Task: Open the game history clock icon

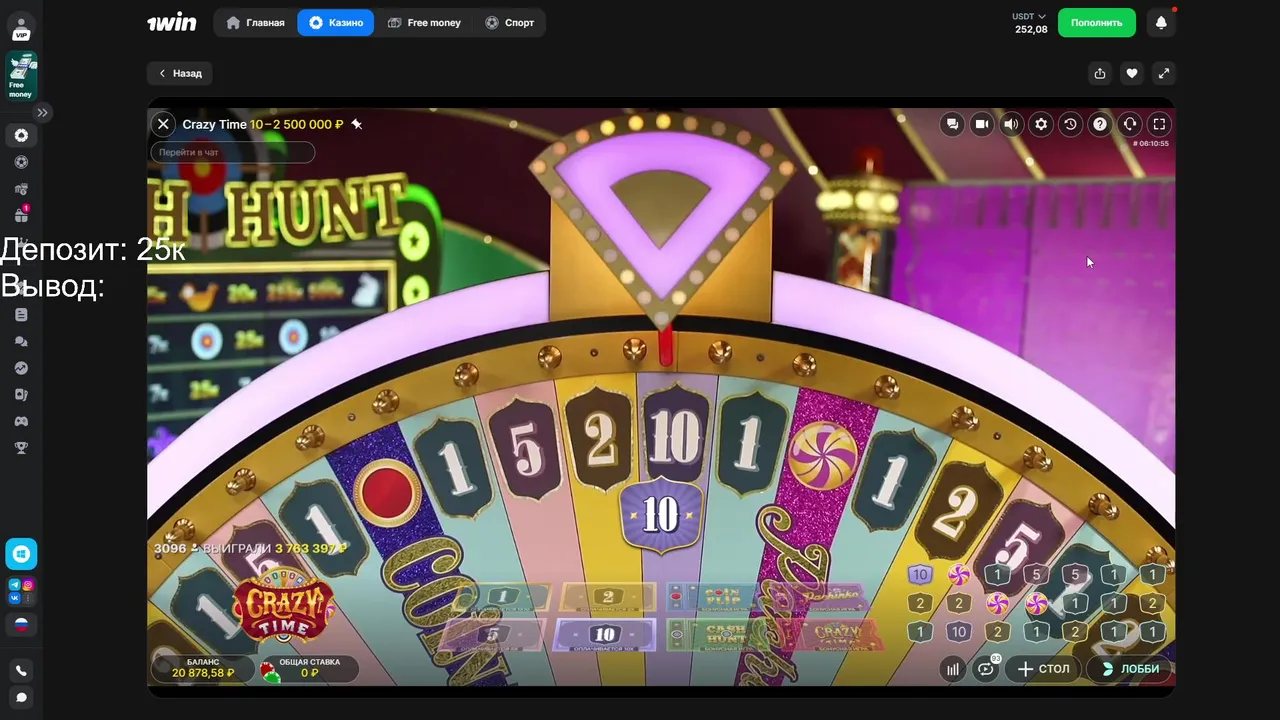Action: click(1070, 124)
